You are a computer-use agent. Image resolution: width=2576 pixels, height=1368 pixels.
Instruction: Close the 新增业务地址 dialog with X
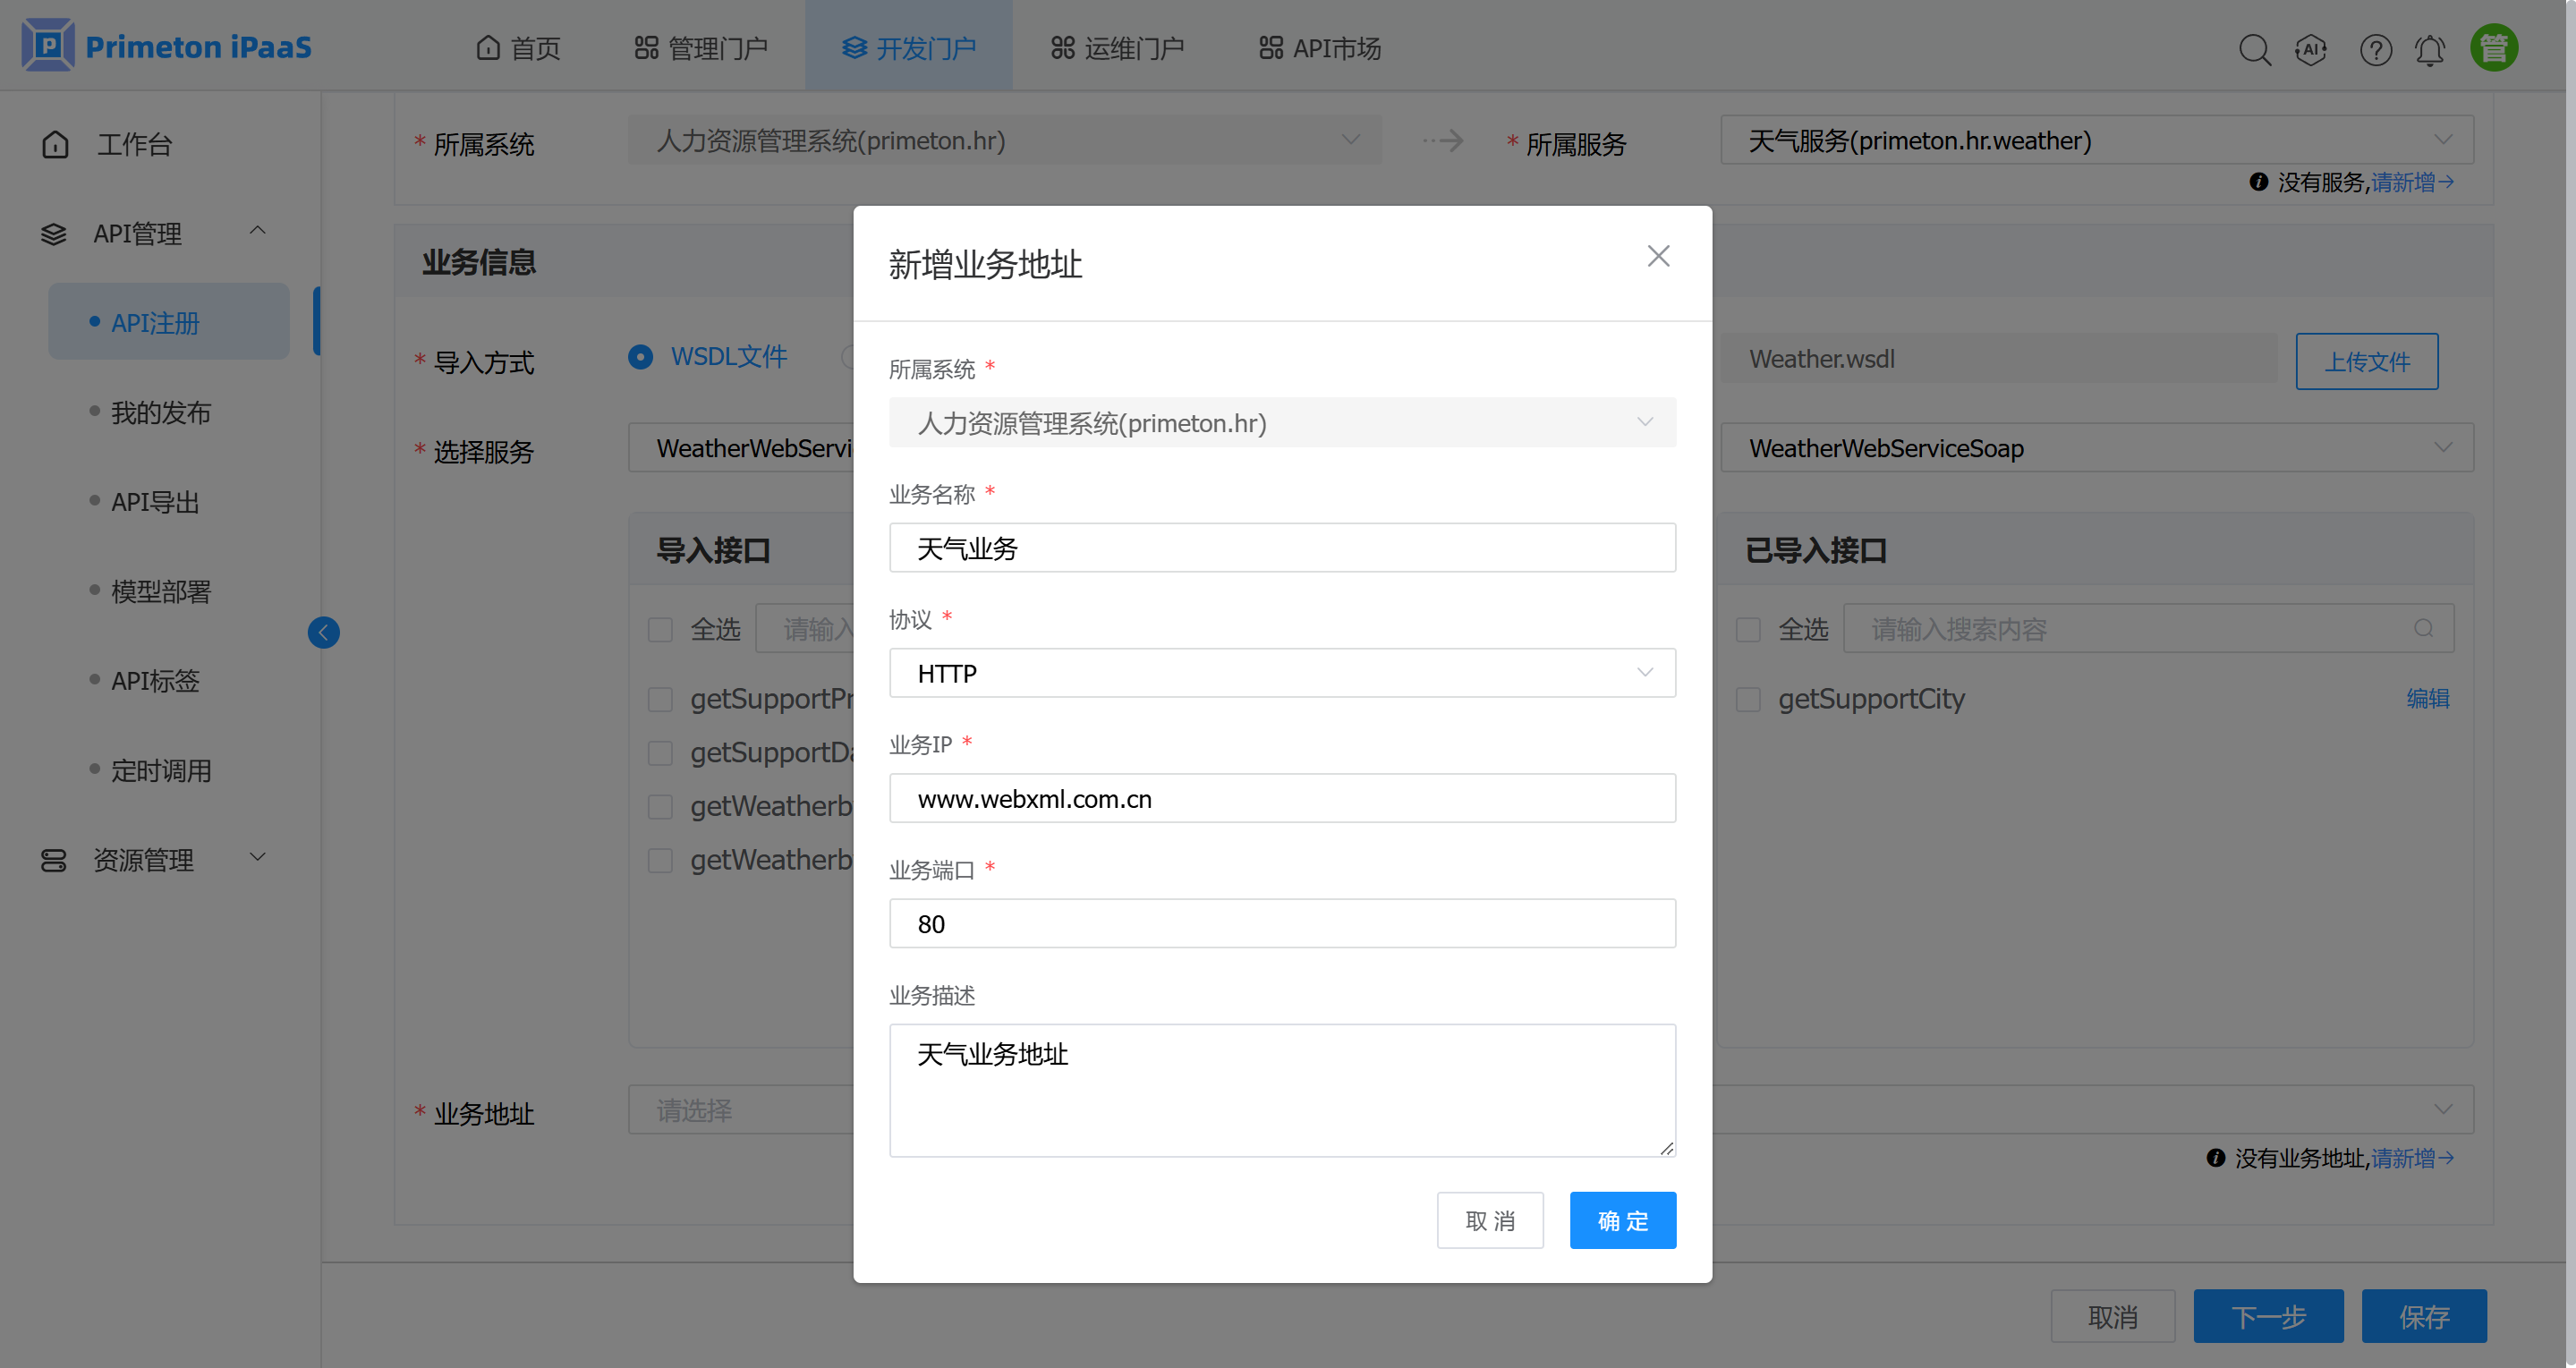tap(1658, 256)
